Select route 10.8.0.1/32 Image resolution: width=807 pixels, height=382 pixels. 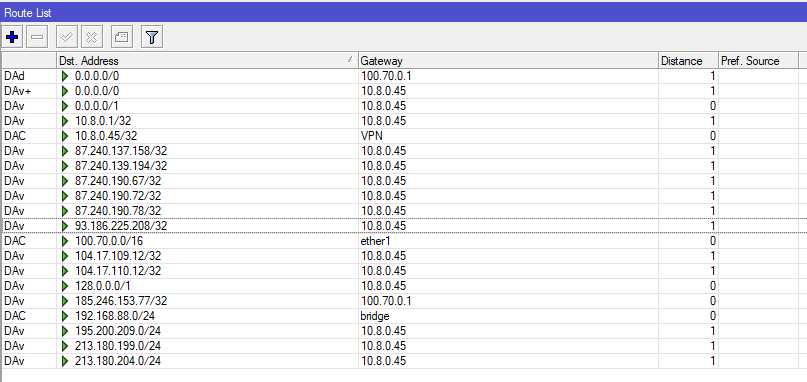[404, 121]
